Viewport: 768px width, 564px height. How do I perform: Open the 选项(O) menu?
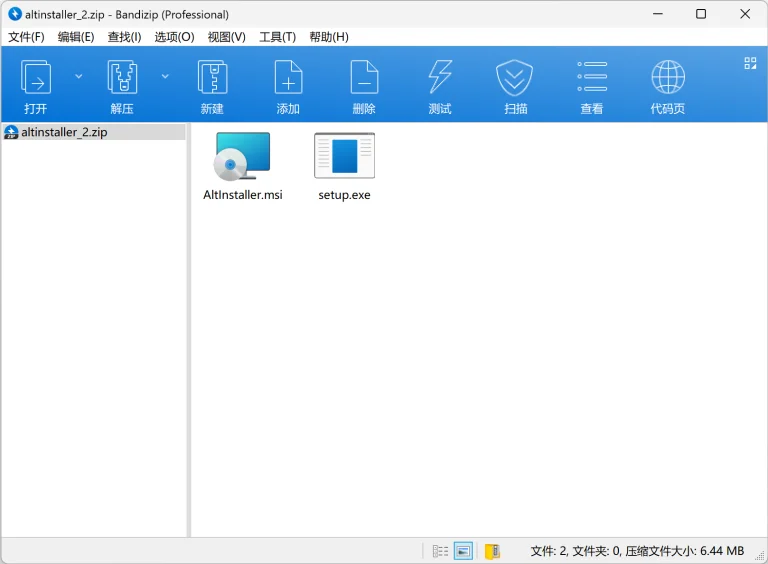click(x=174, y=37)
